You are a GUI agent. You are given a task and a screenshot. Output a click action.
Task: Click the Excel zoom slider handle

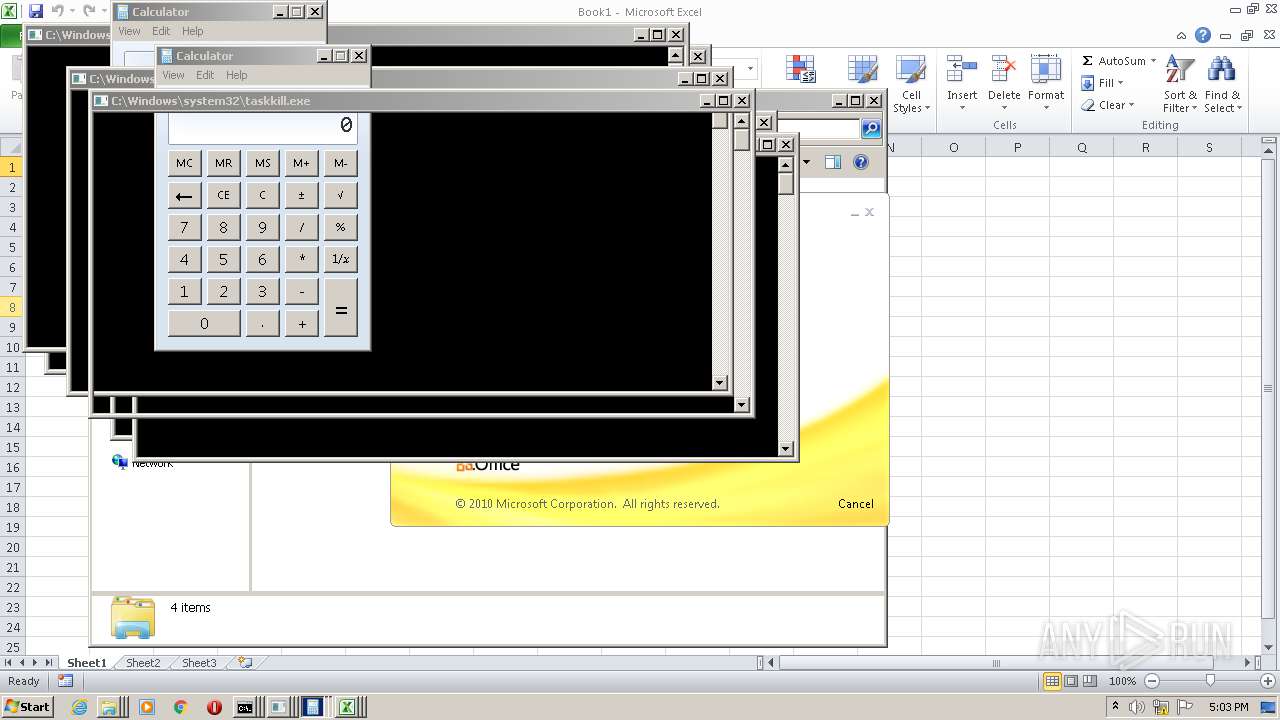1210,681
